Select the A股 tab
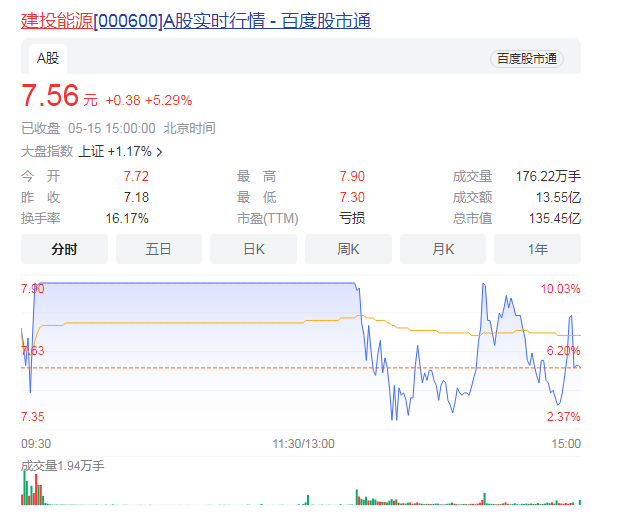The width and height of the screenshot is (620, 515). pyautogui.click(x=48, y=58)
